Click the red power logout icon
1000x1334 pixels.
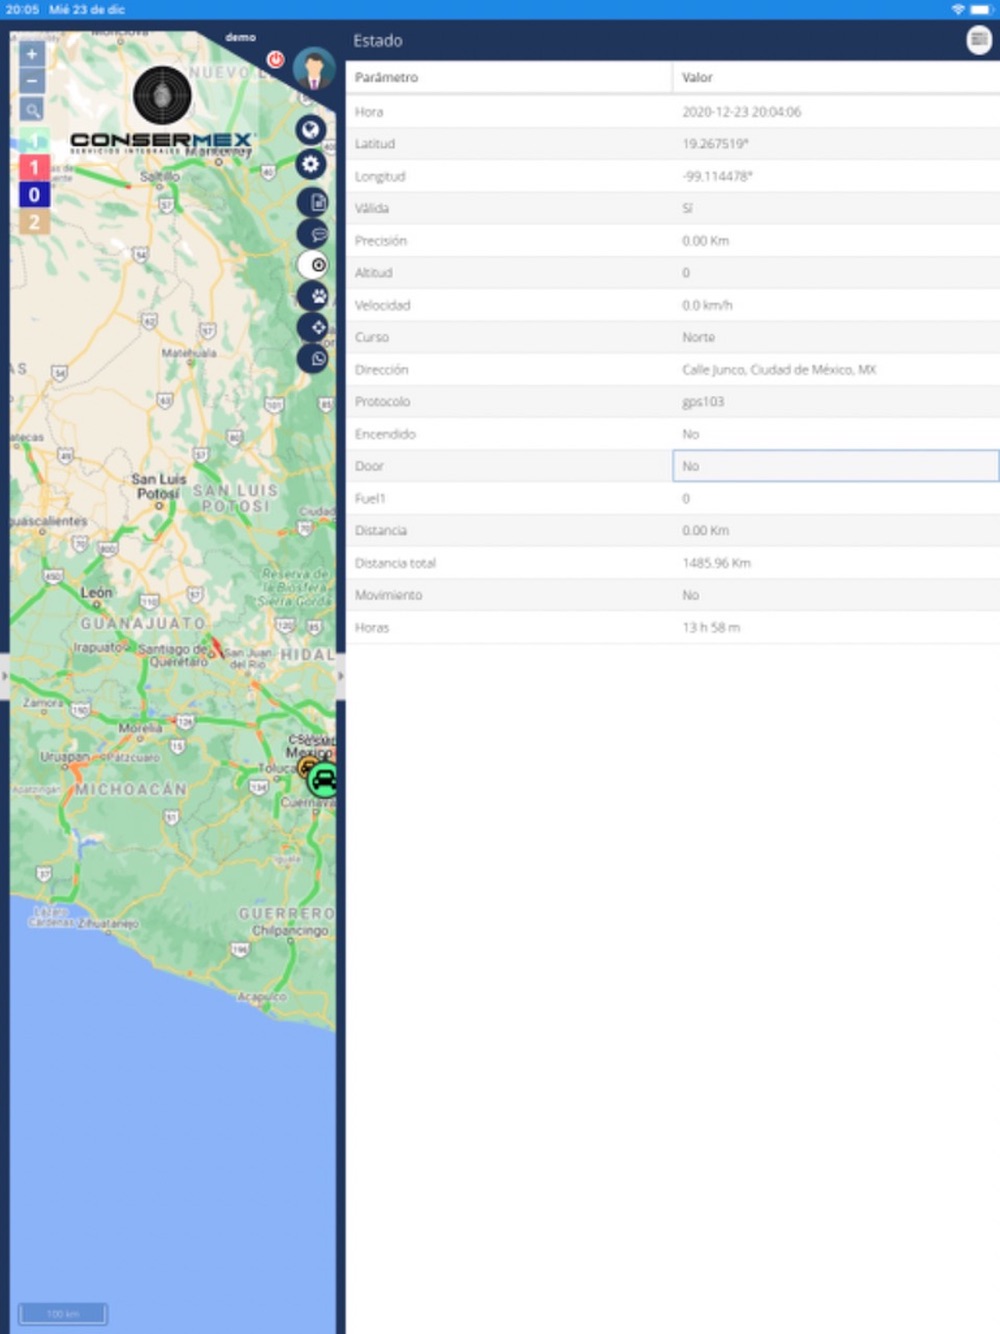click(275, 60)
